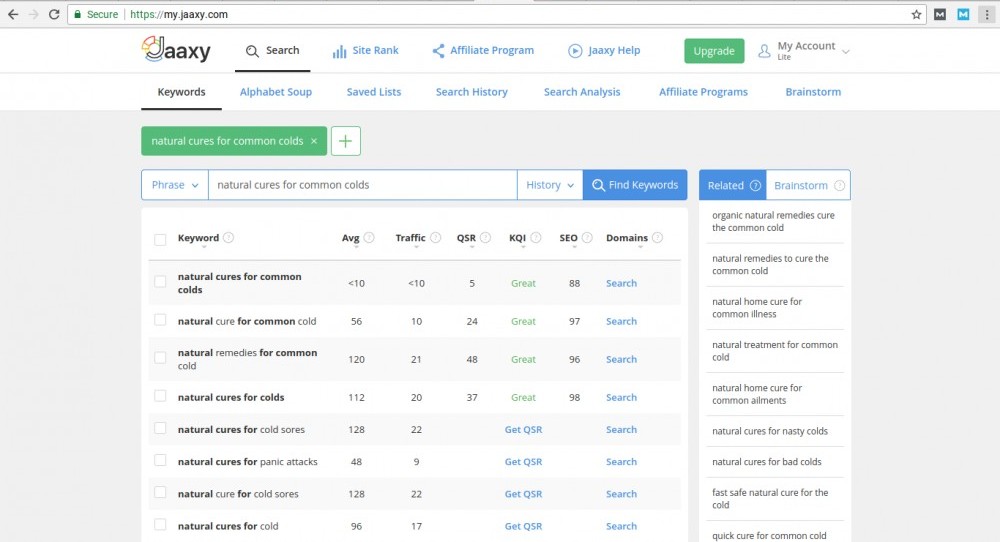Add a new search tab with plus button

point(345,141)
